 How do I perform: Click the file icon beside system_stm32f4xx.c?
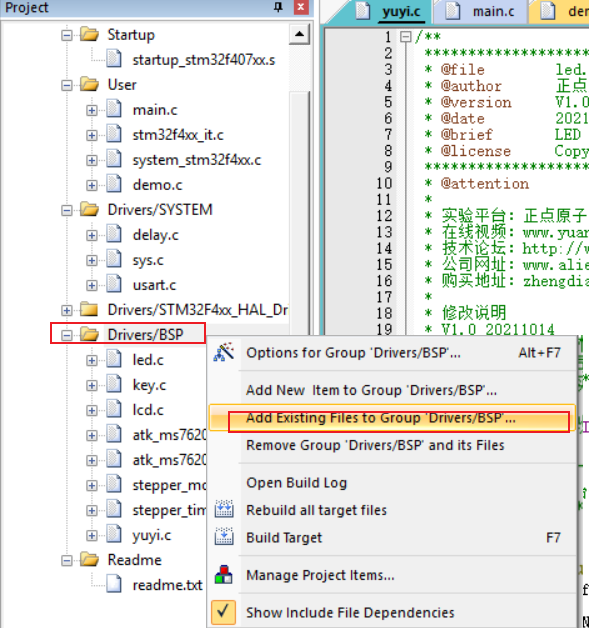pos(114,159)
